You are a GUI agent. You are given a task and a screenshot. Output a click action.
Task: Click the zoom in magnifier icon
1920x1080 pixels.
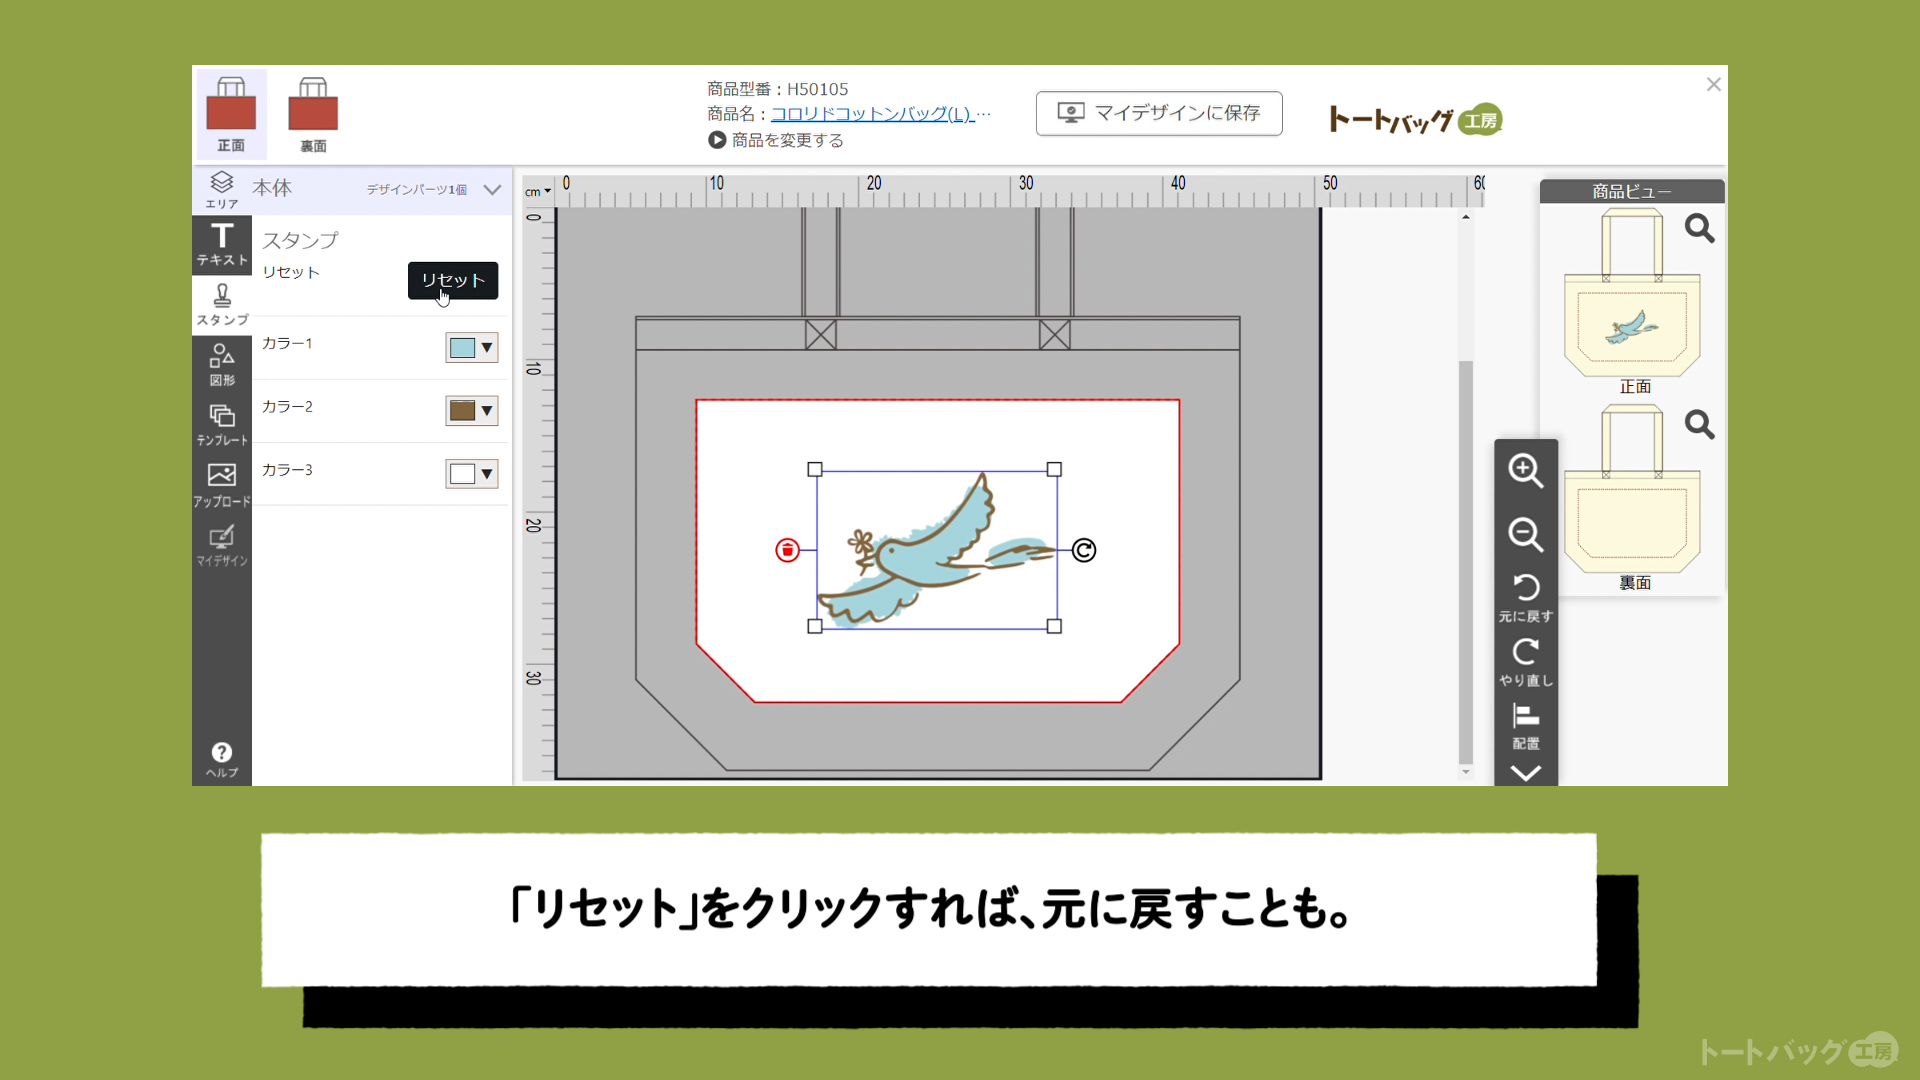(x=1526, y=471)
